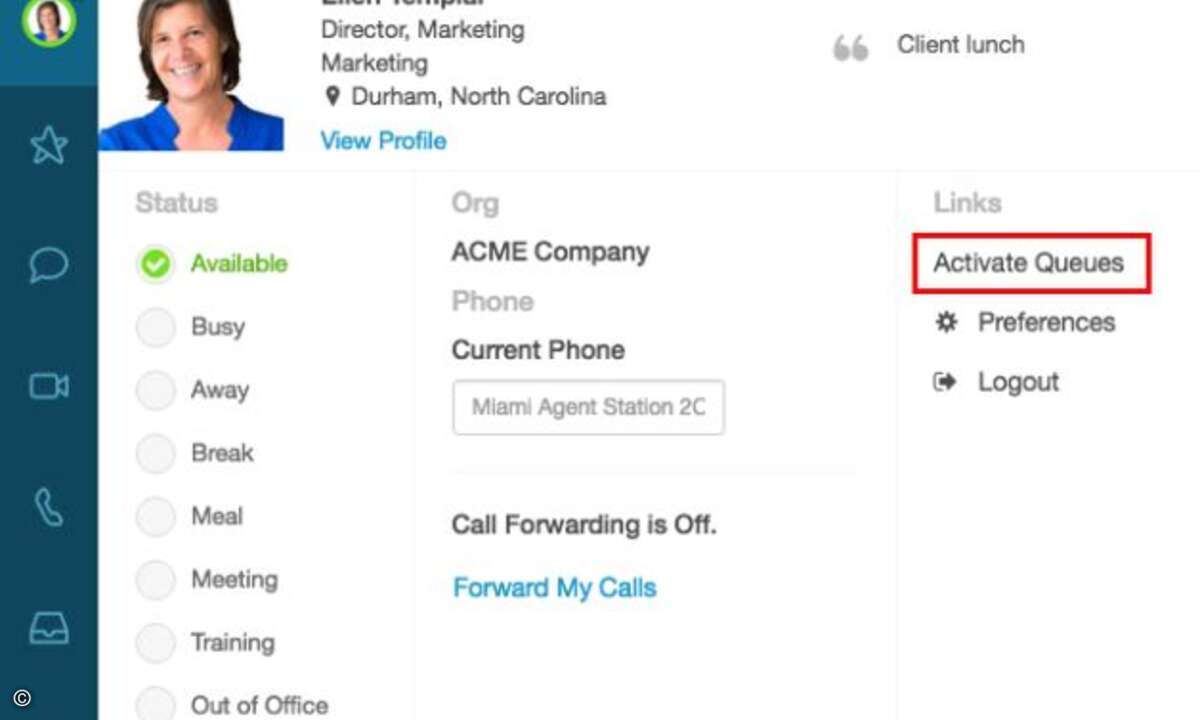Open the Current Phone station field

pyautogui.click(x=588, y=407)
